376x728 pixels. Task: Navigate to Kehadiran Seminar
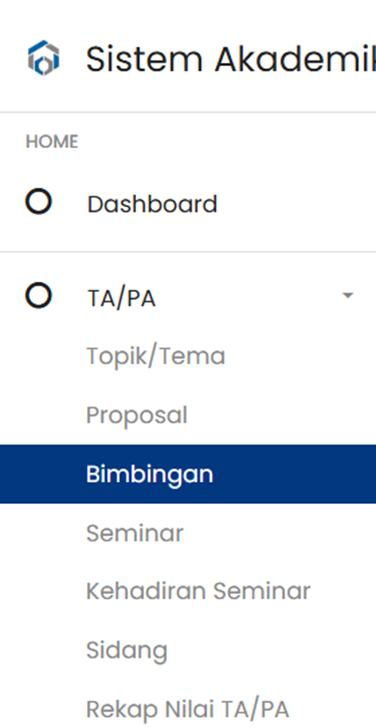pyautogui.click(x=198, y=592)
